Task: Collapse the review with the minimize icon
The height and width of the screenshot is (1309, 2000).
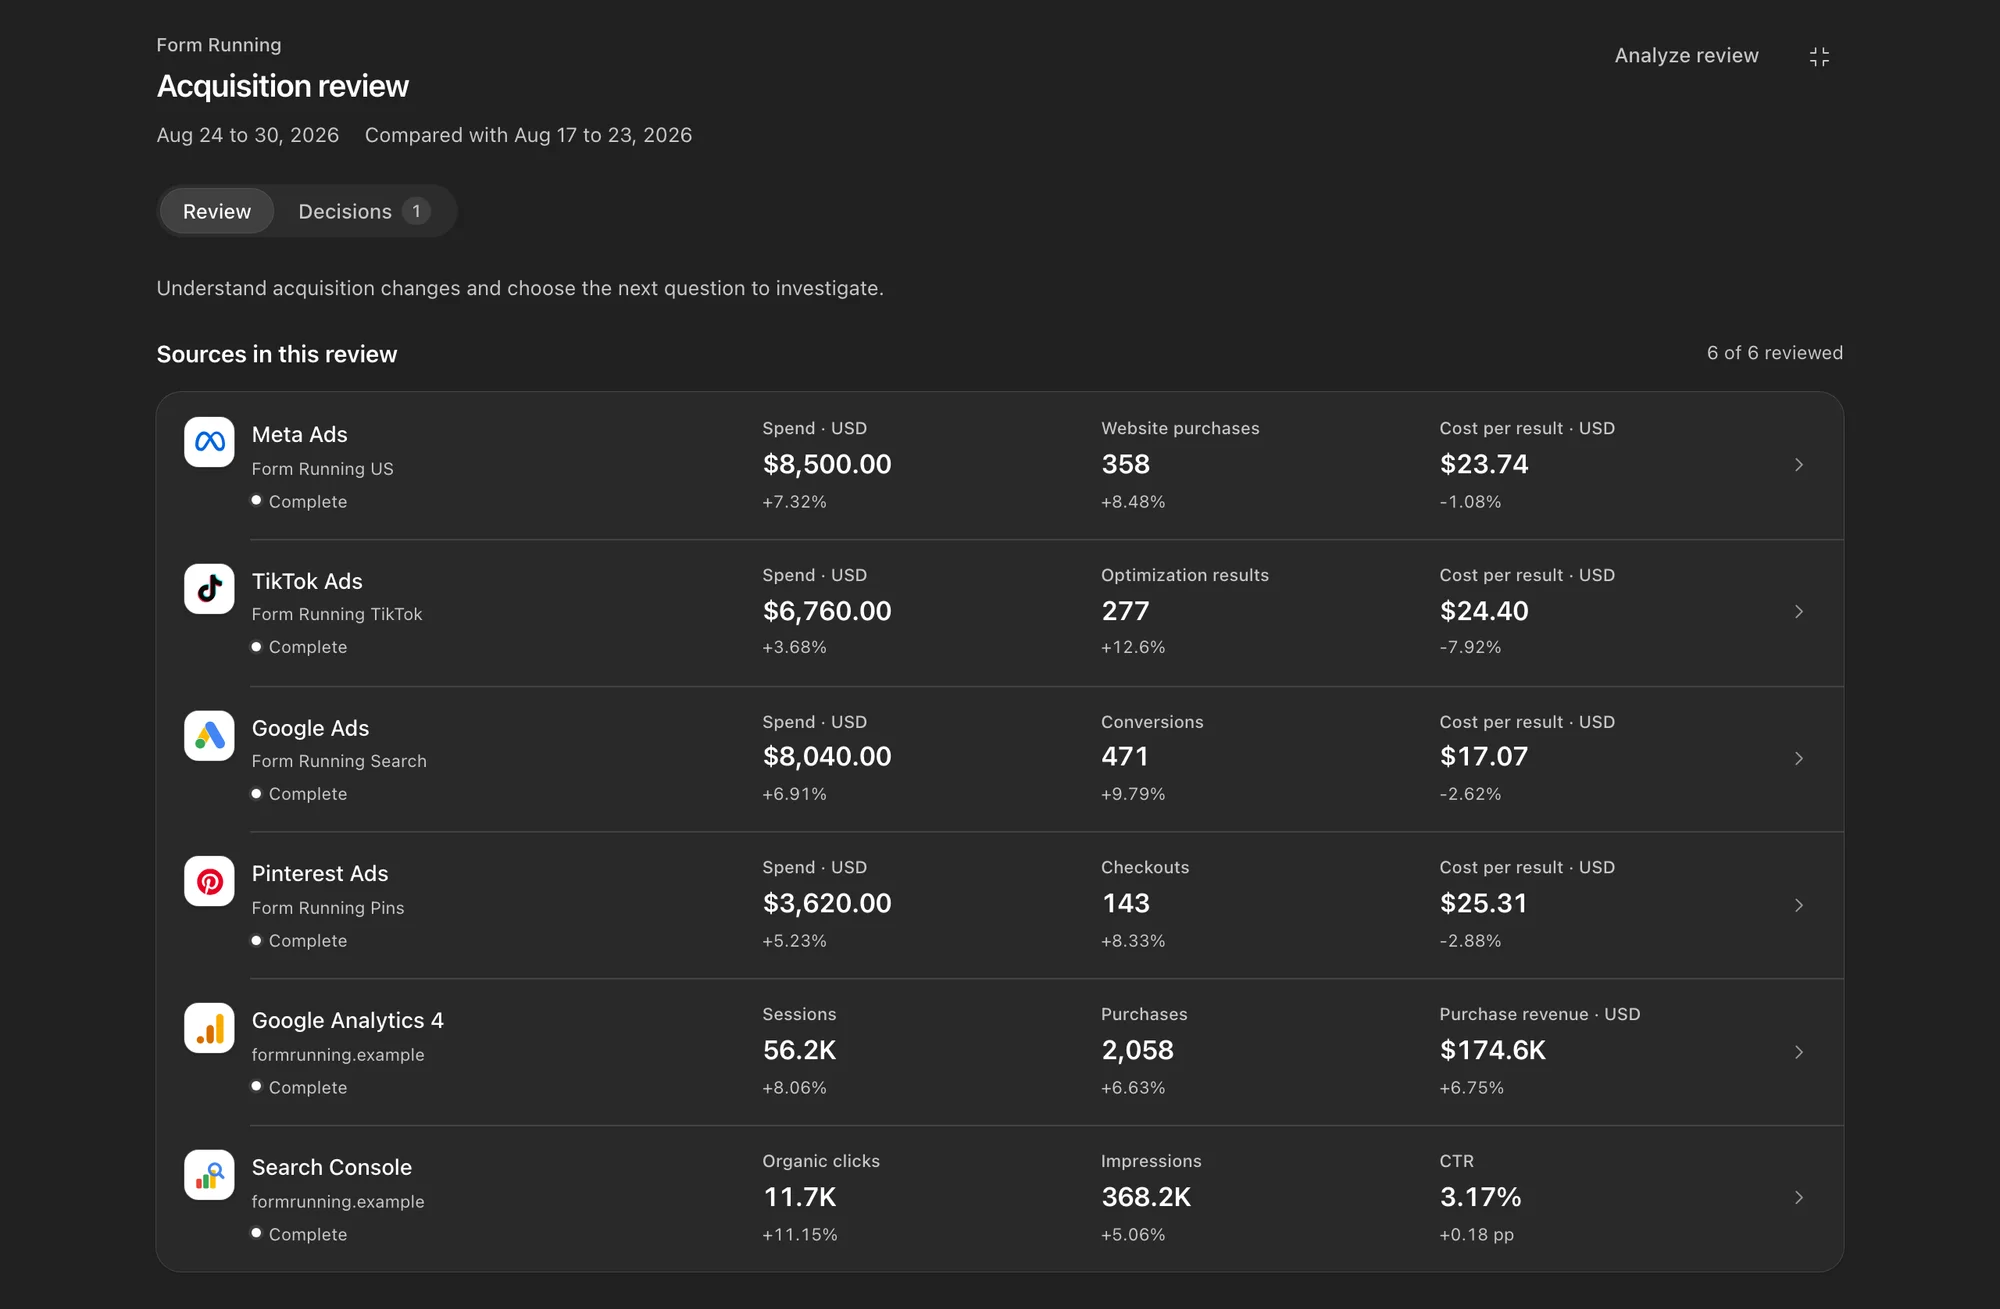Action: (x=1819, y=57)
